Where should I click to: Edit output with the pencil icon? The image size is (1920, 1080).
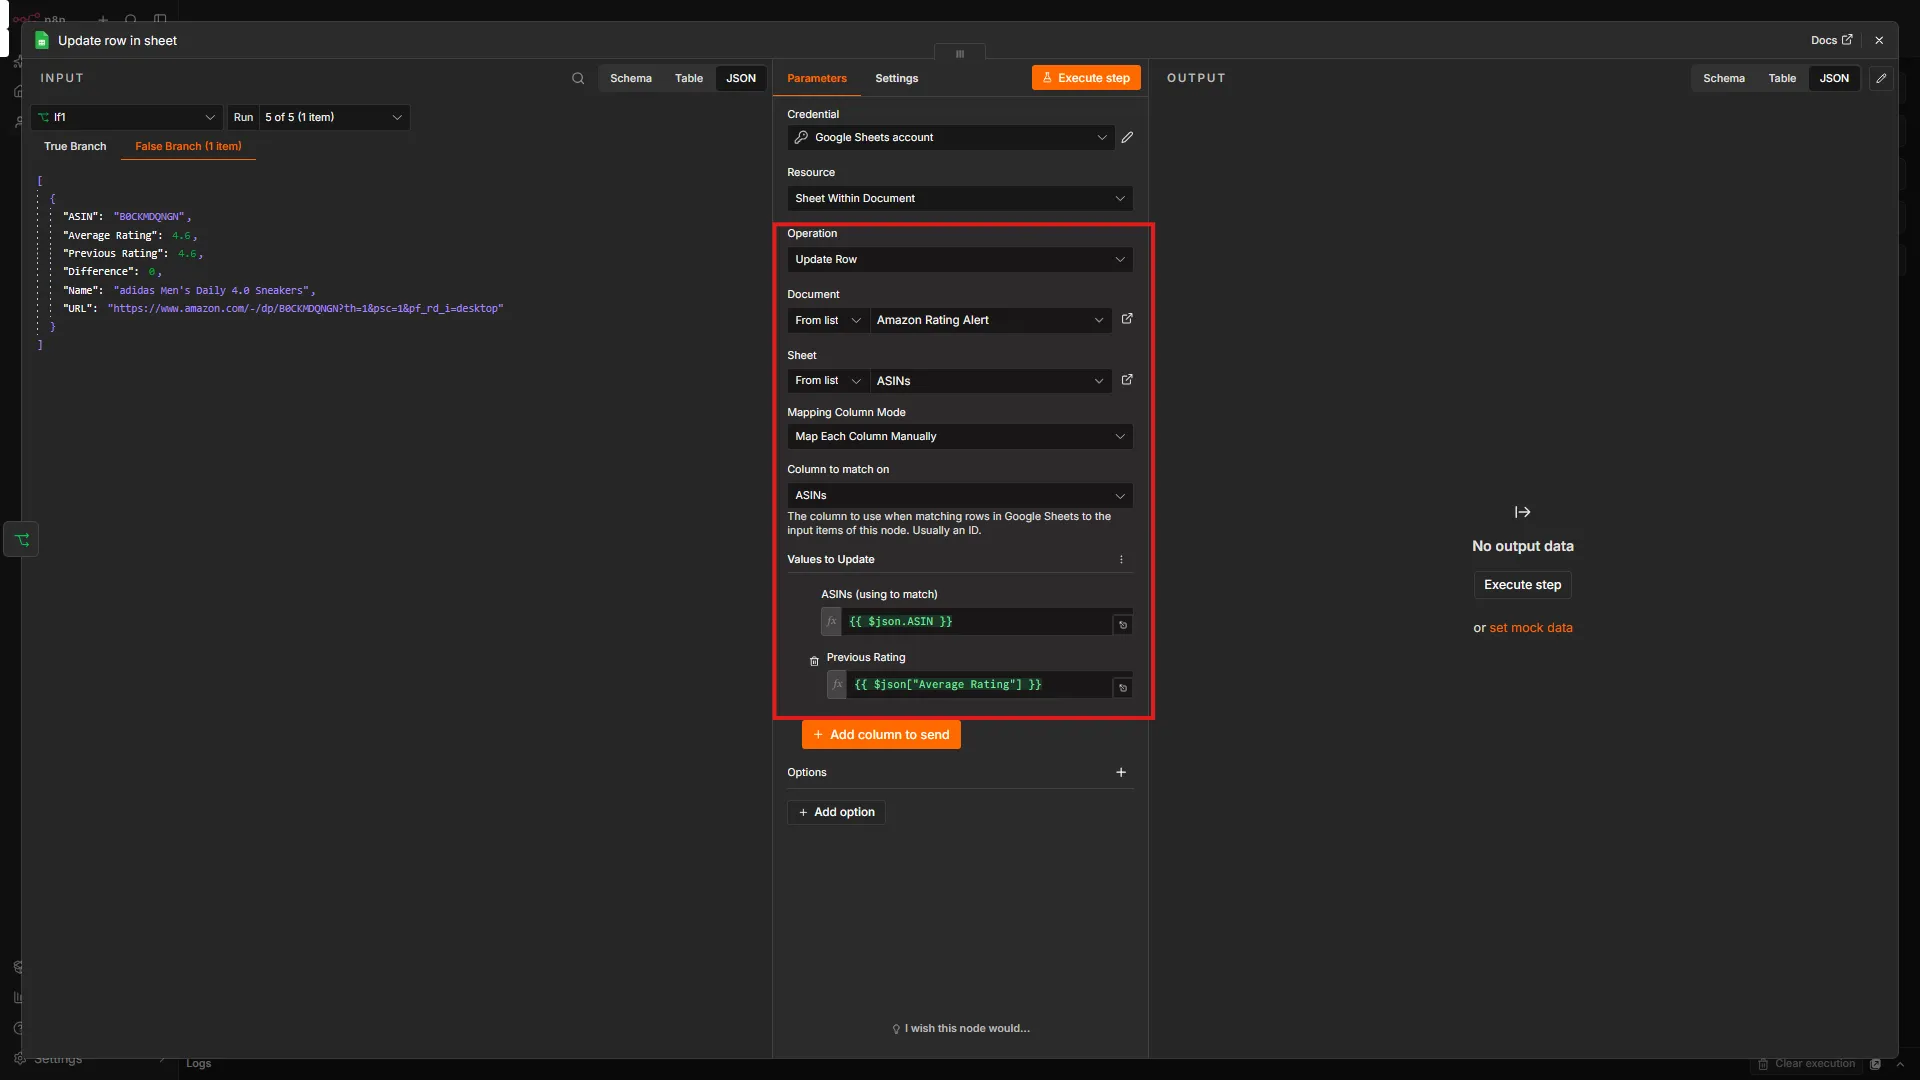coord(1881,78)
